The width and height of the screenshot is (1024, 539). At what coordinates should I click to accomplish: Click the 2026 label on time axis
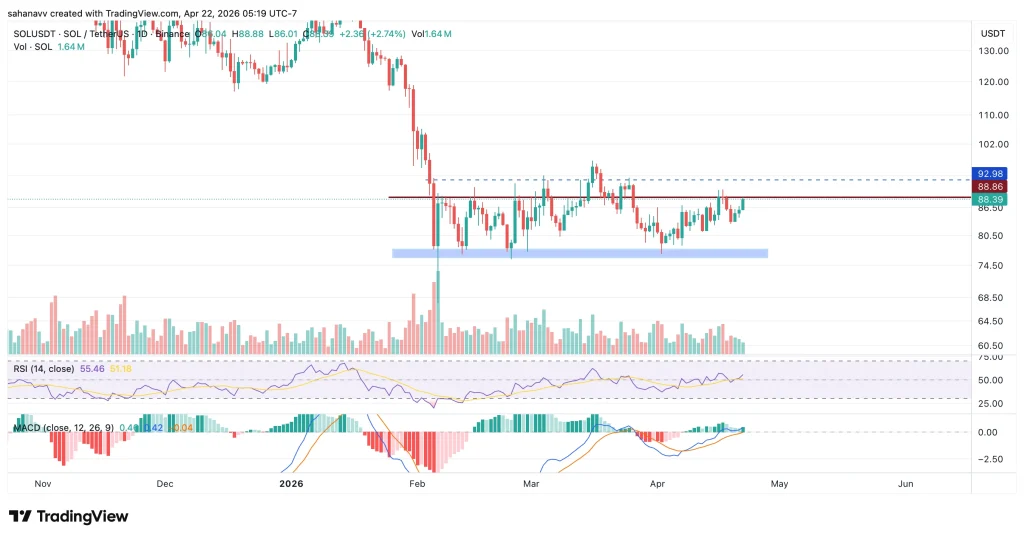tap(290, 484)
